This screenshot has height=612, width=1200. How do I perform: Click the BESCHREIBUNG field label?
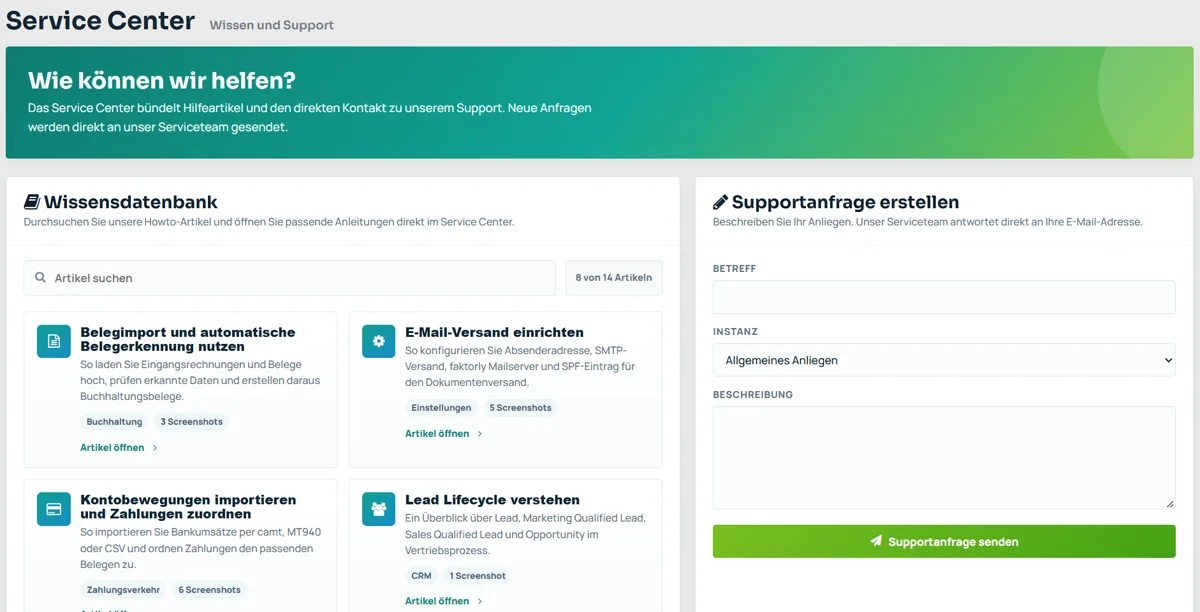[753, 395]
